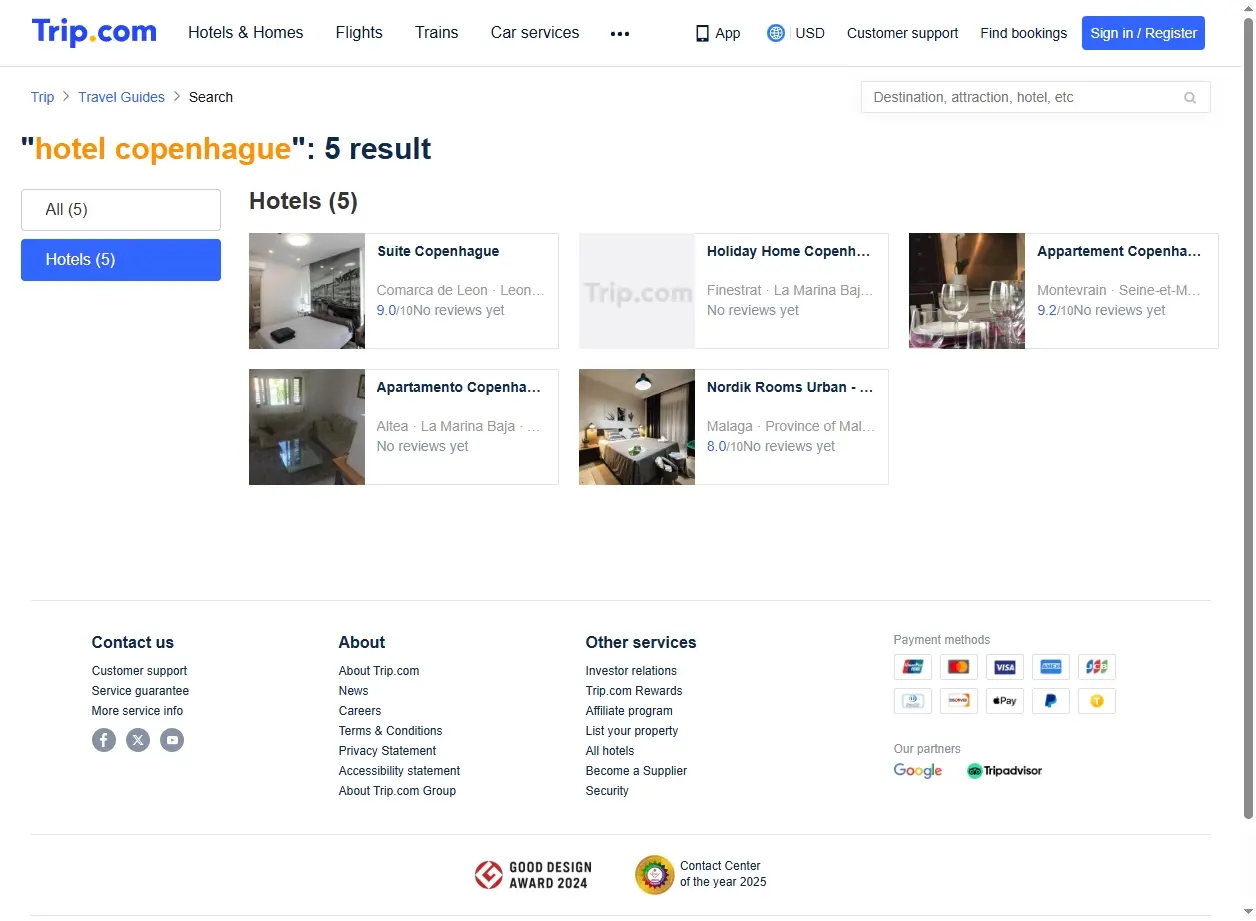
Task: Click the JCB payment icon
Action: (x=1097, y=667)
